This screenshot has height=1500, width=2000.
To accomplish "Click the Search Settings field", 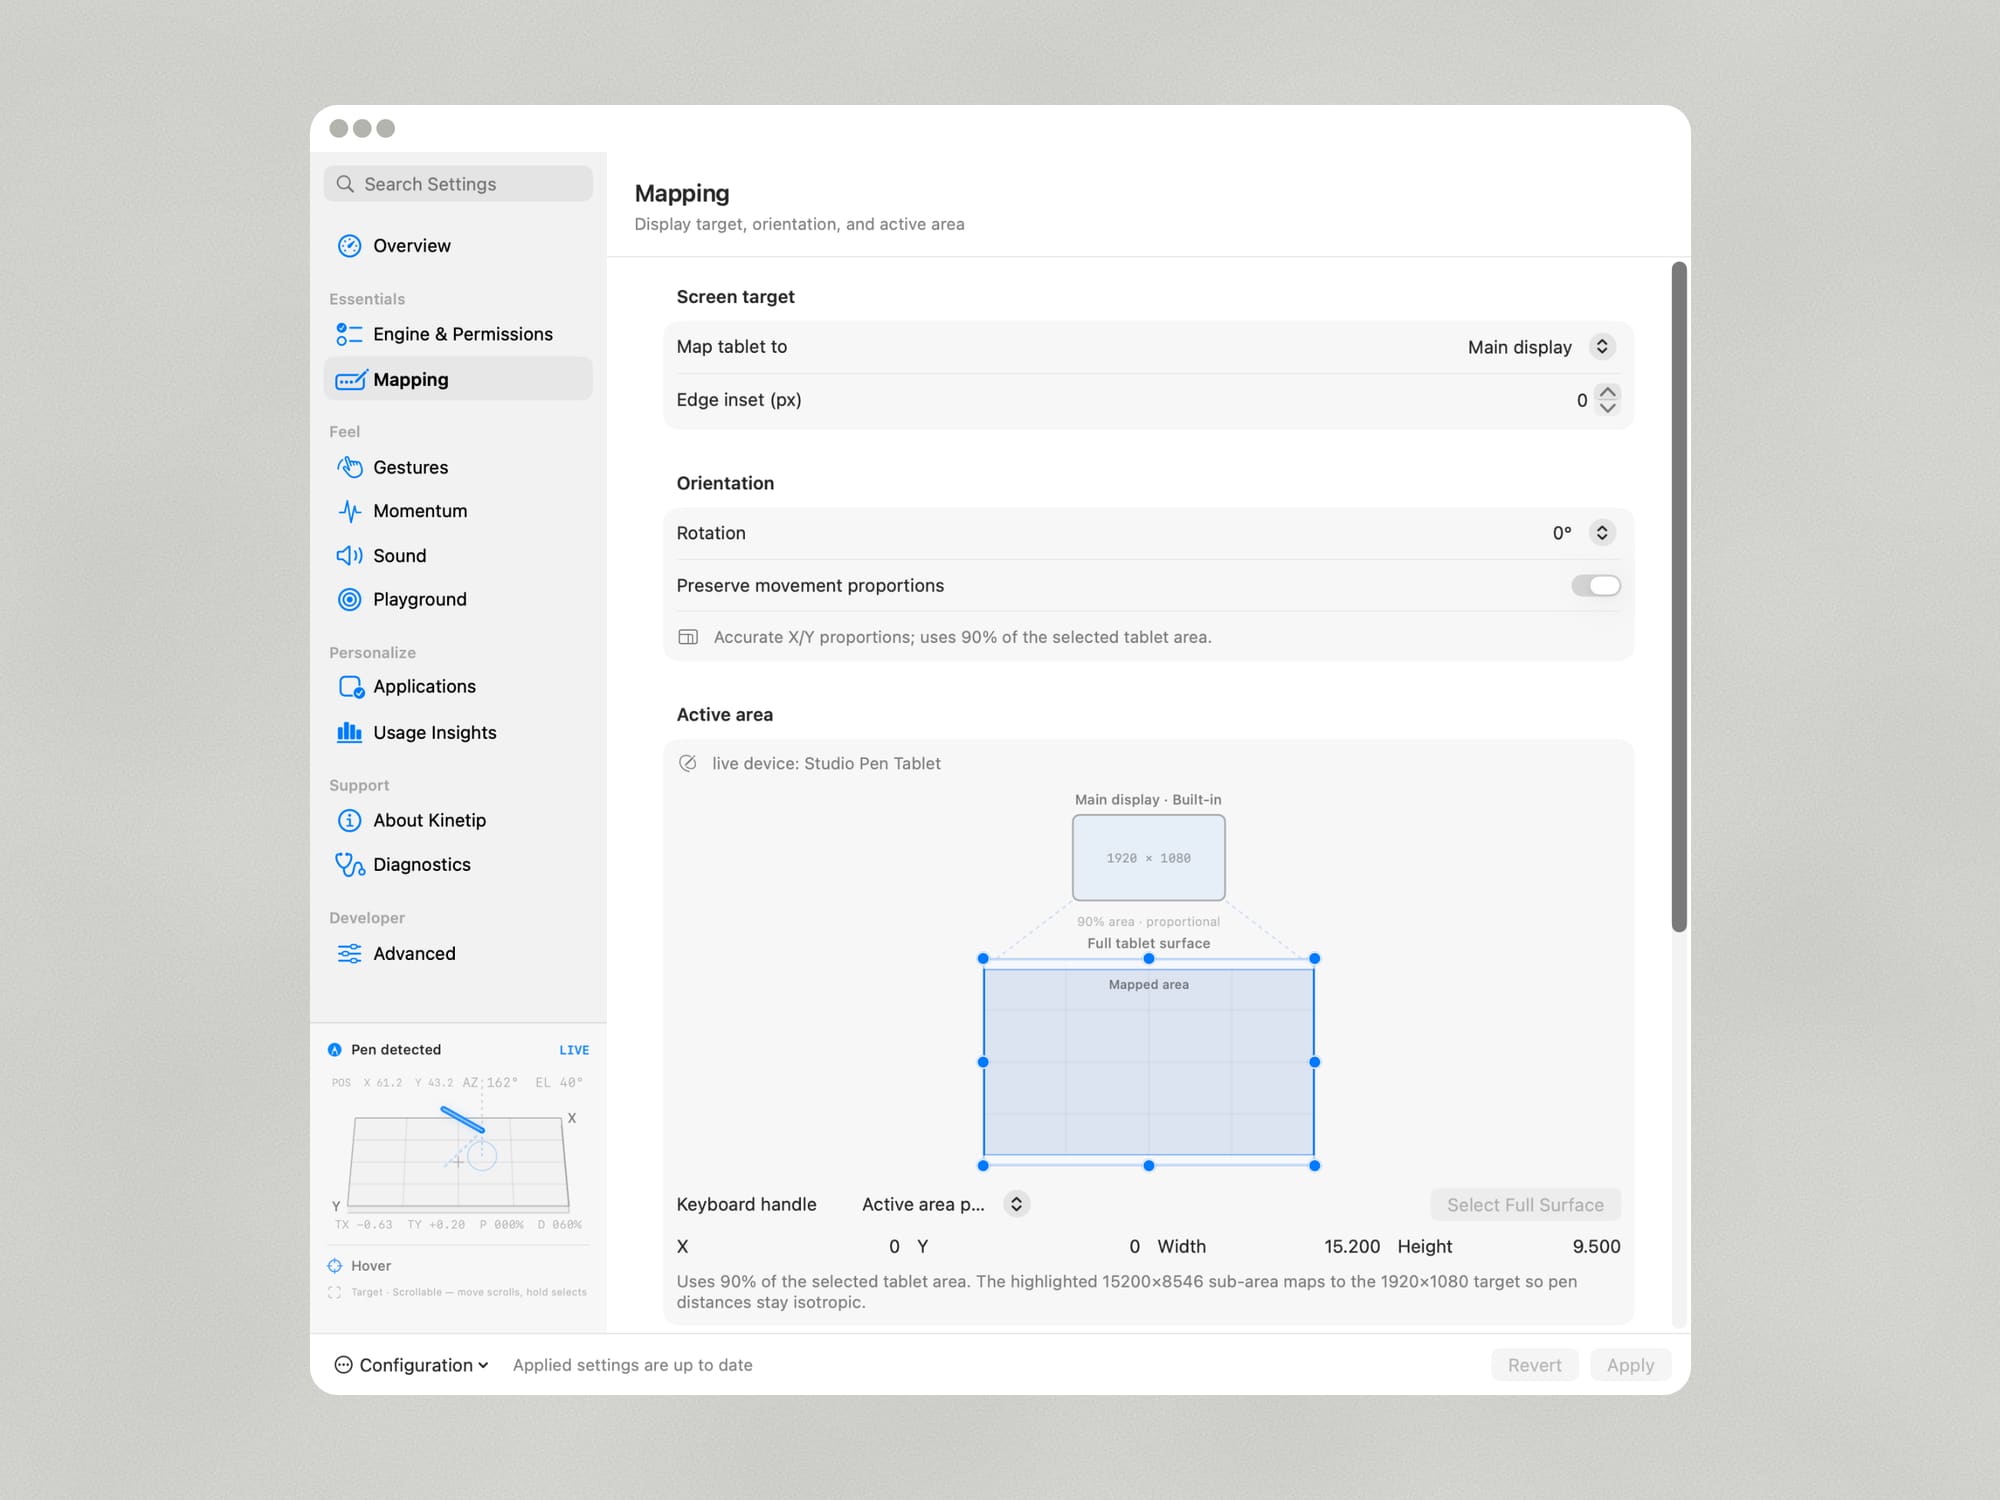I will [x=458, y=184].
